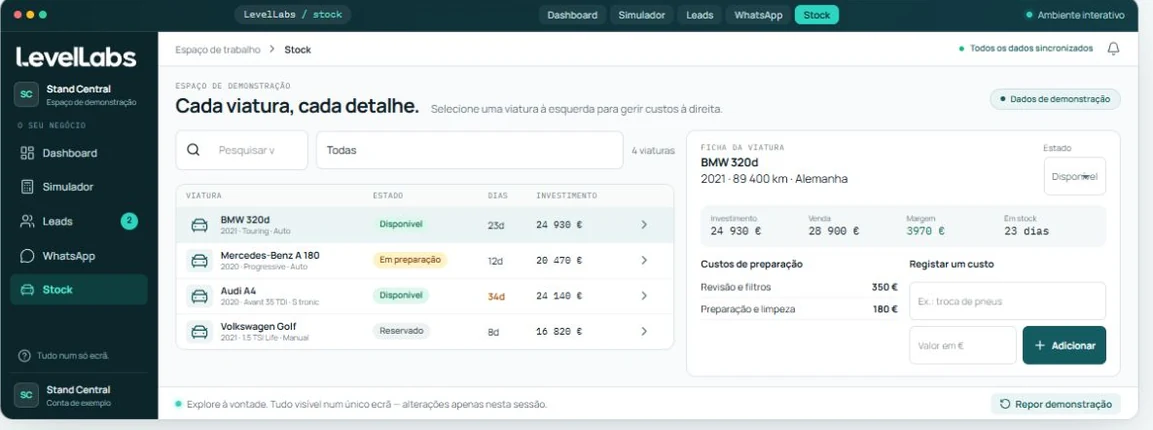Click the Preparação e limpeza cost row
Screen dimensions: 1153x430
click(799, 309)
